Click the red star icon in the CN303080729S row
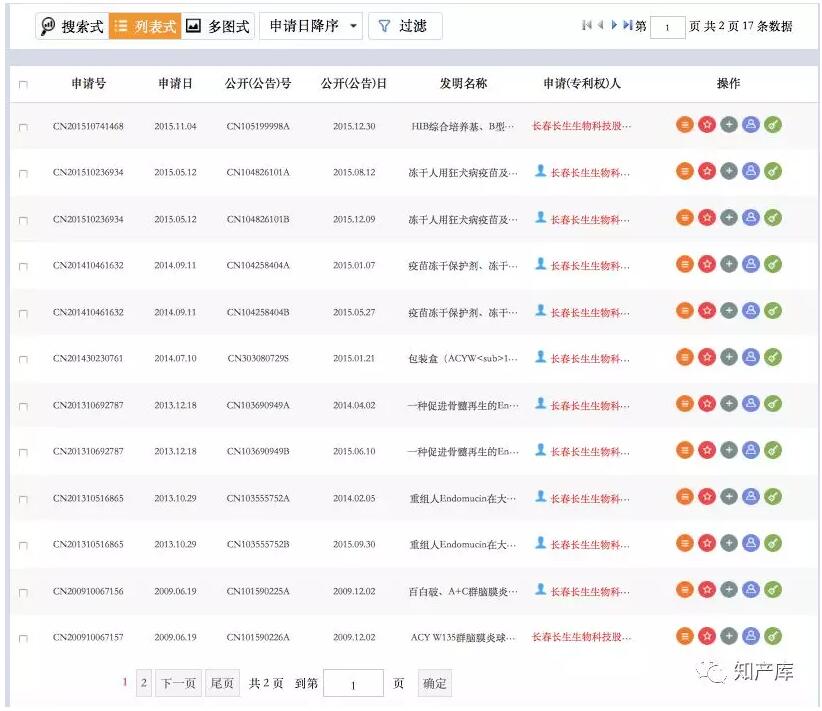The width and height of the screenshot is (822, 711). click(x=707, y=357)
